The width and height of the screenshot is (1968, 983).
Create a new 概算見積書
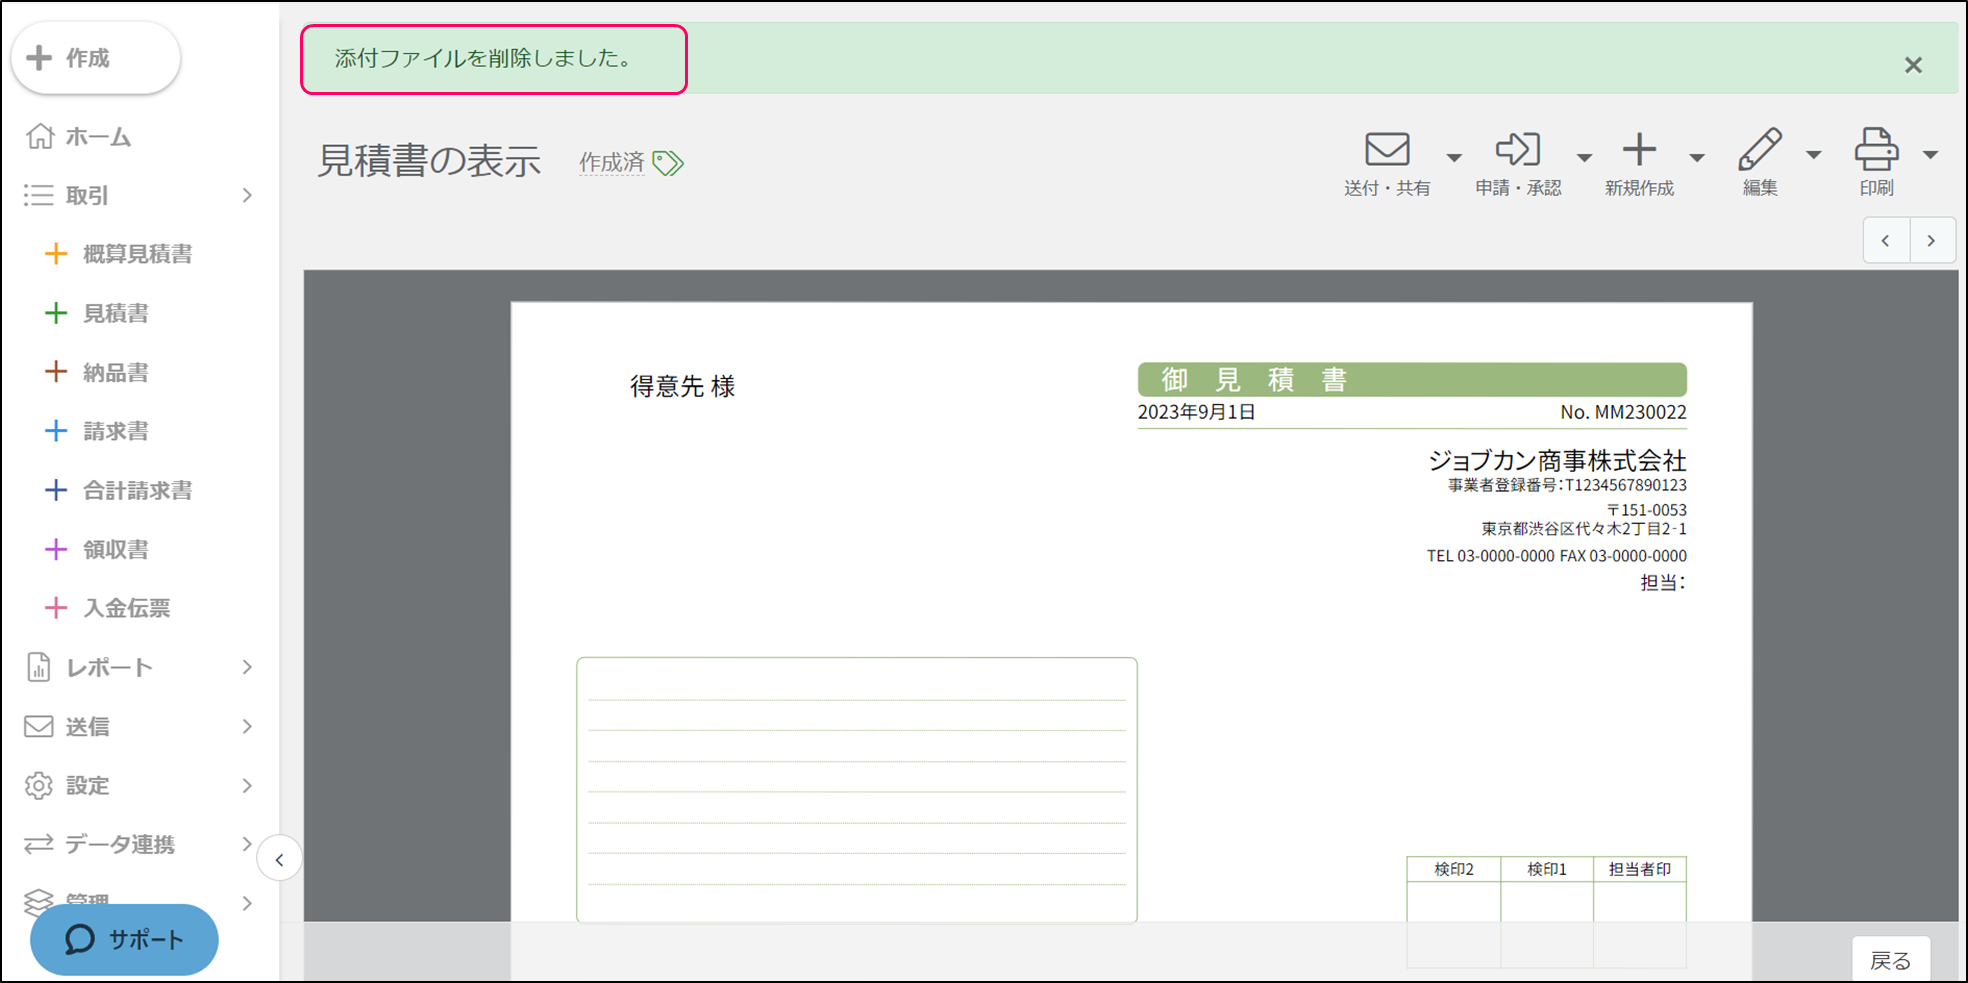point(137,254)
